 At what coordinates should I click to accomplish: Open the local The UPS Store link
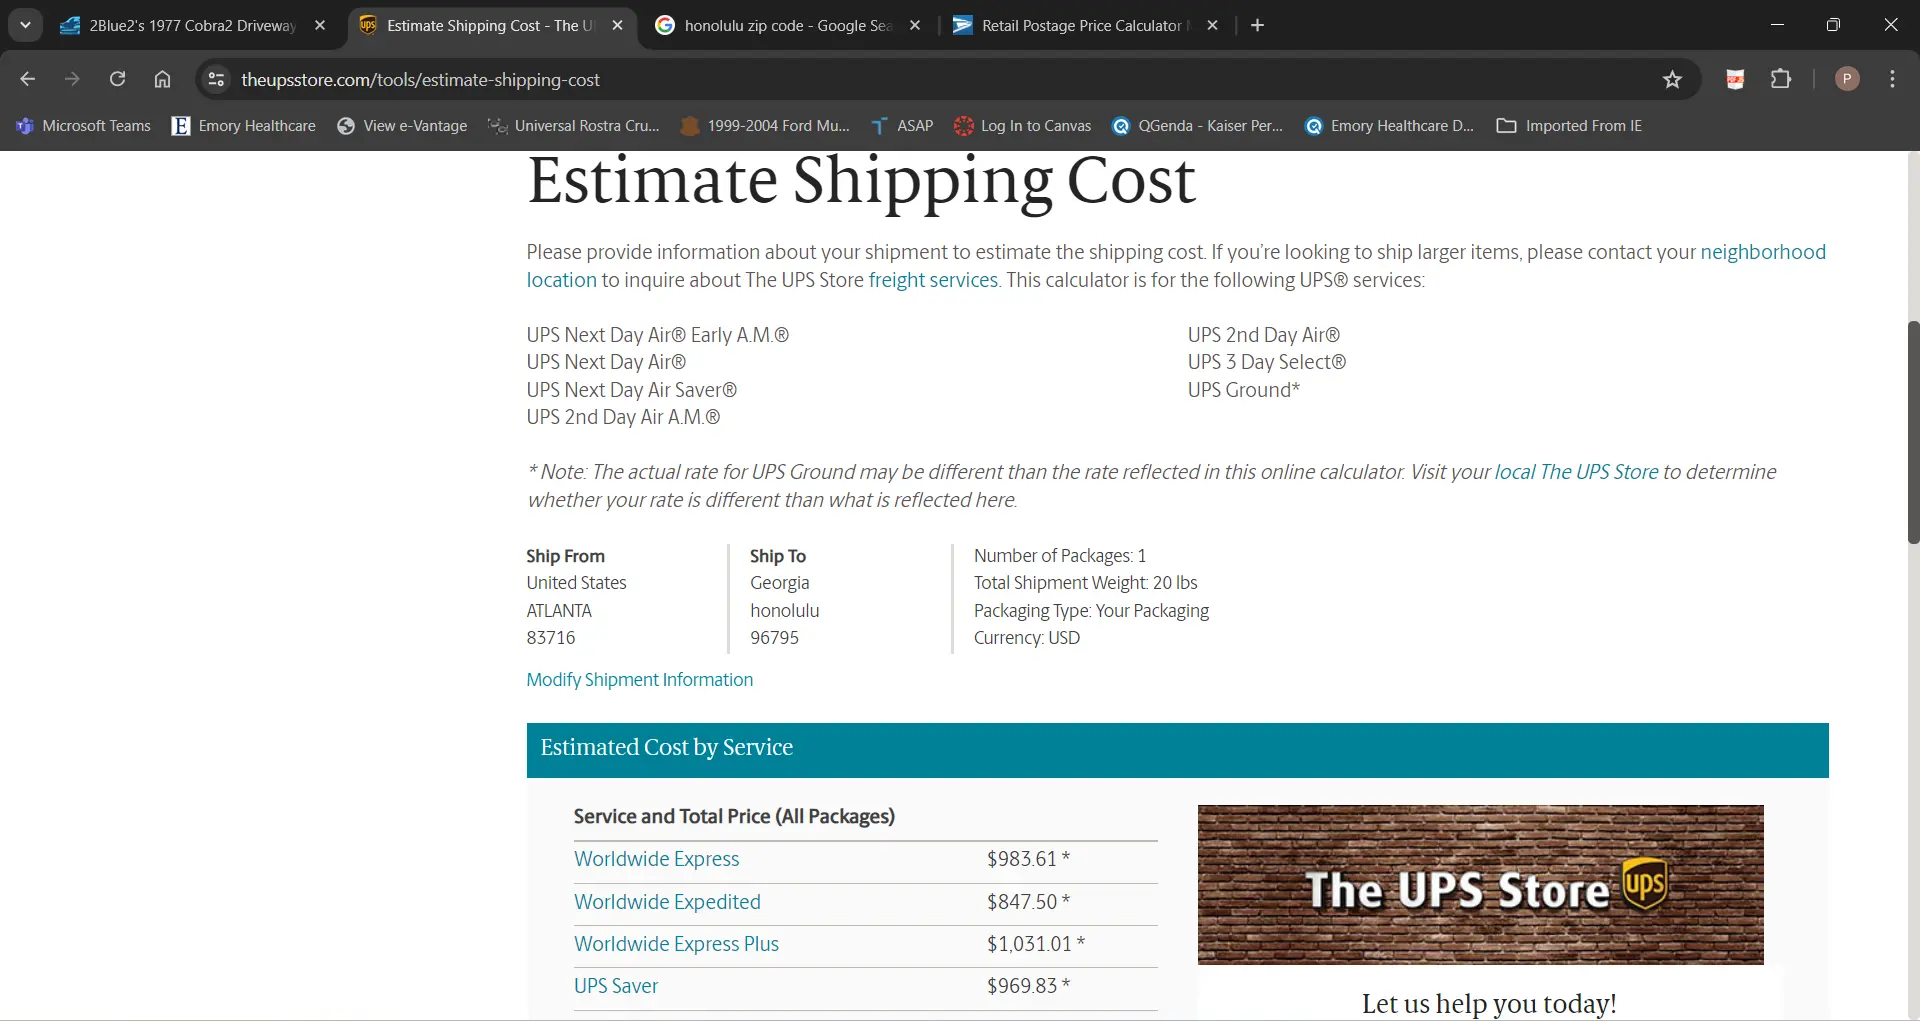pos(1576,472)
